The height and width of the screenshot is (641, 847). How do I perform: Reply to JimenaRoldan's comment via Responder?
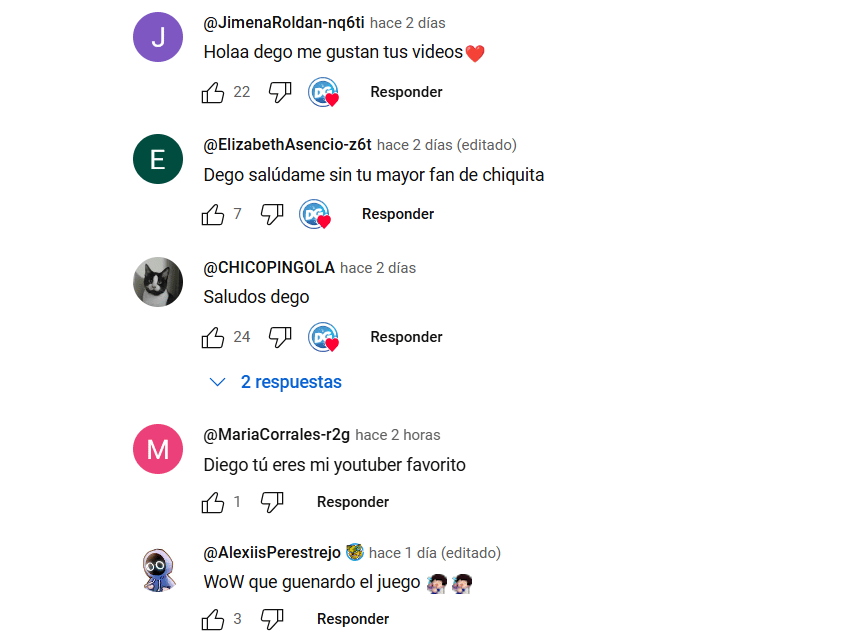pyautogui.click(x=406, y=92)
